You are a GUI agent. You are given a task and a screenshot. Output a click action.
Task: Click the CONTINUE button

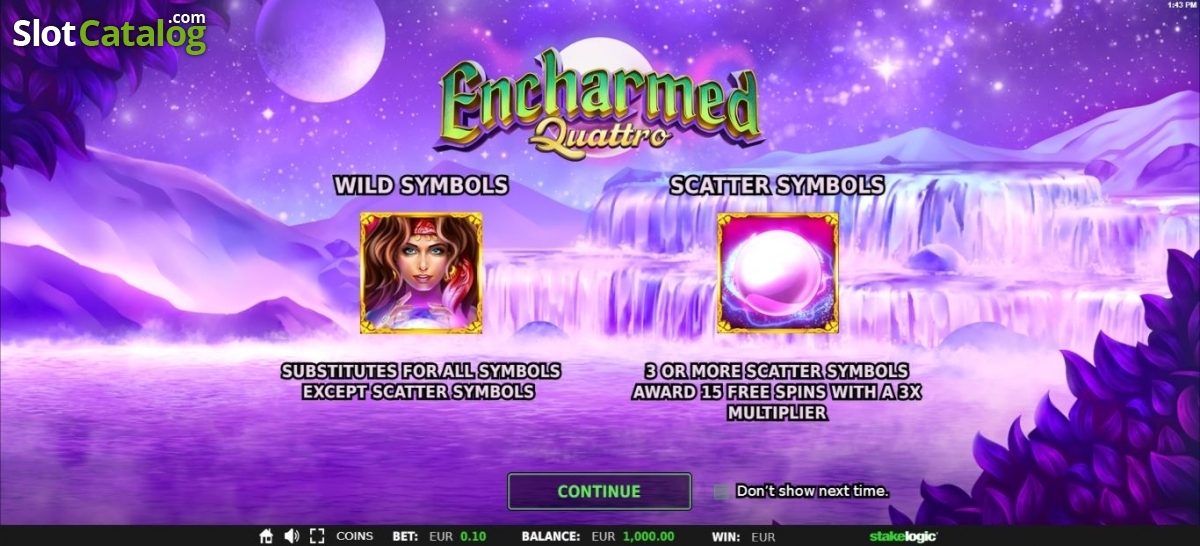coord(599,491)
